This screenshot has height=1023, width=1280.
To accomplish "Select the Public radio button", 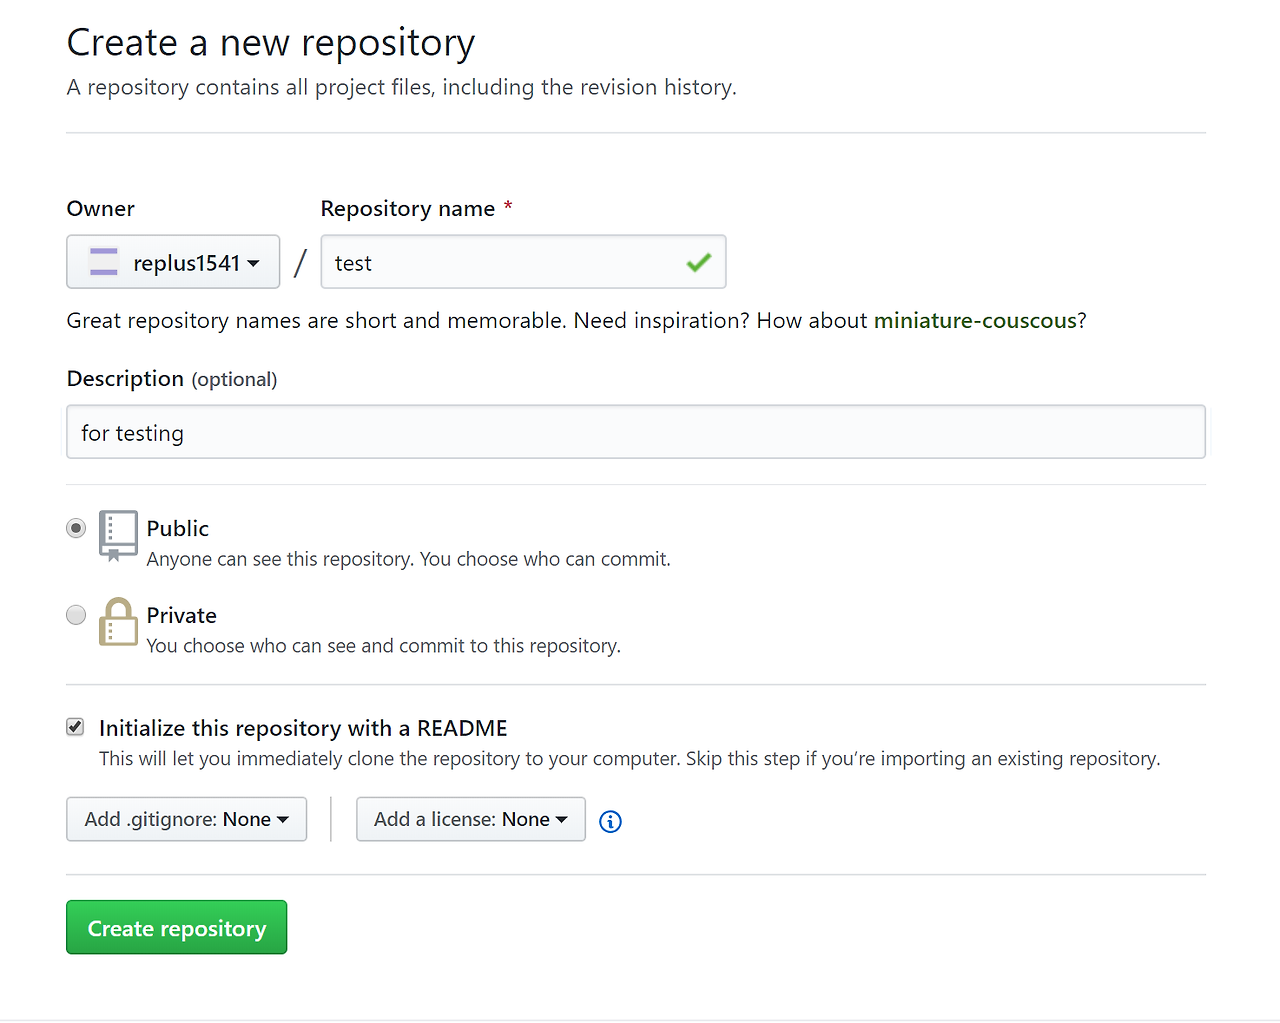I will 76,528.
